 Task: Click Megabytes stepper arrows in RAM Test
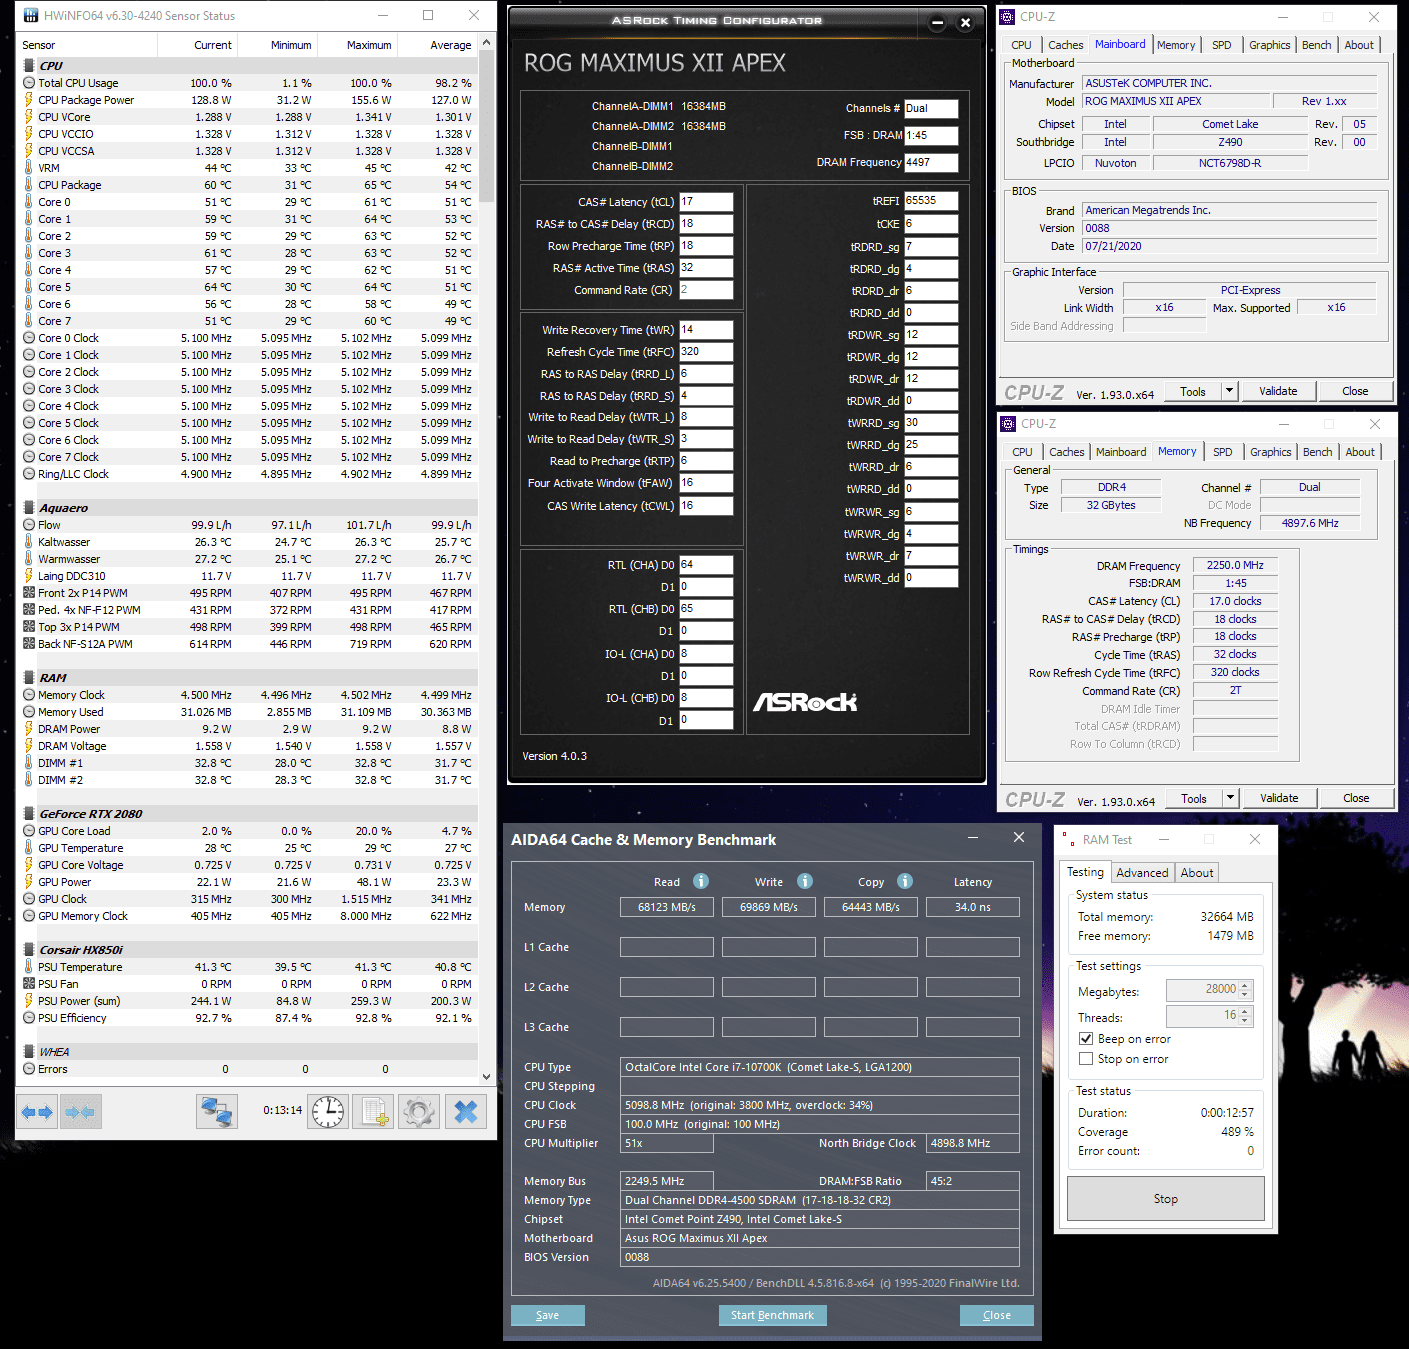coord(1245,989)
